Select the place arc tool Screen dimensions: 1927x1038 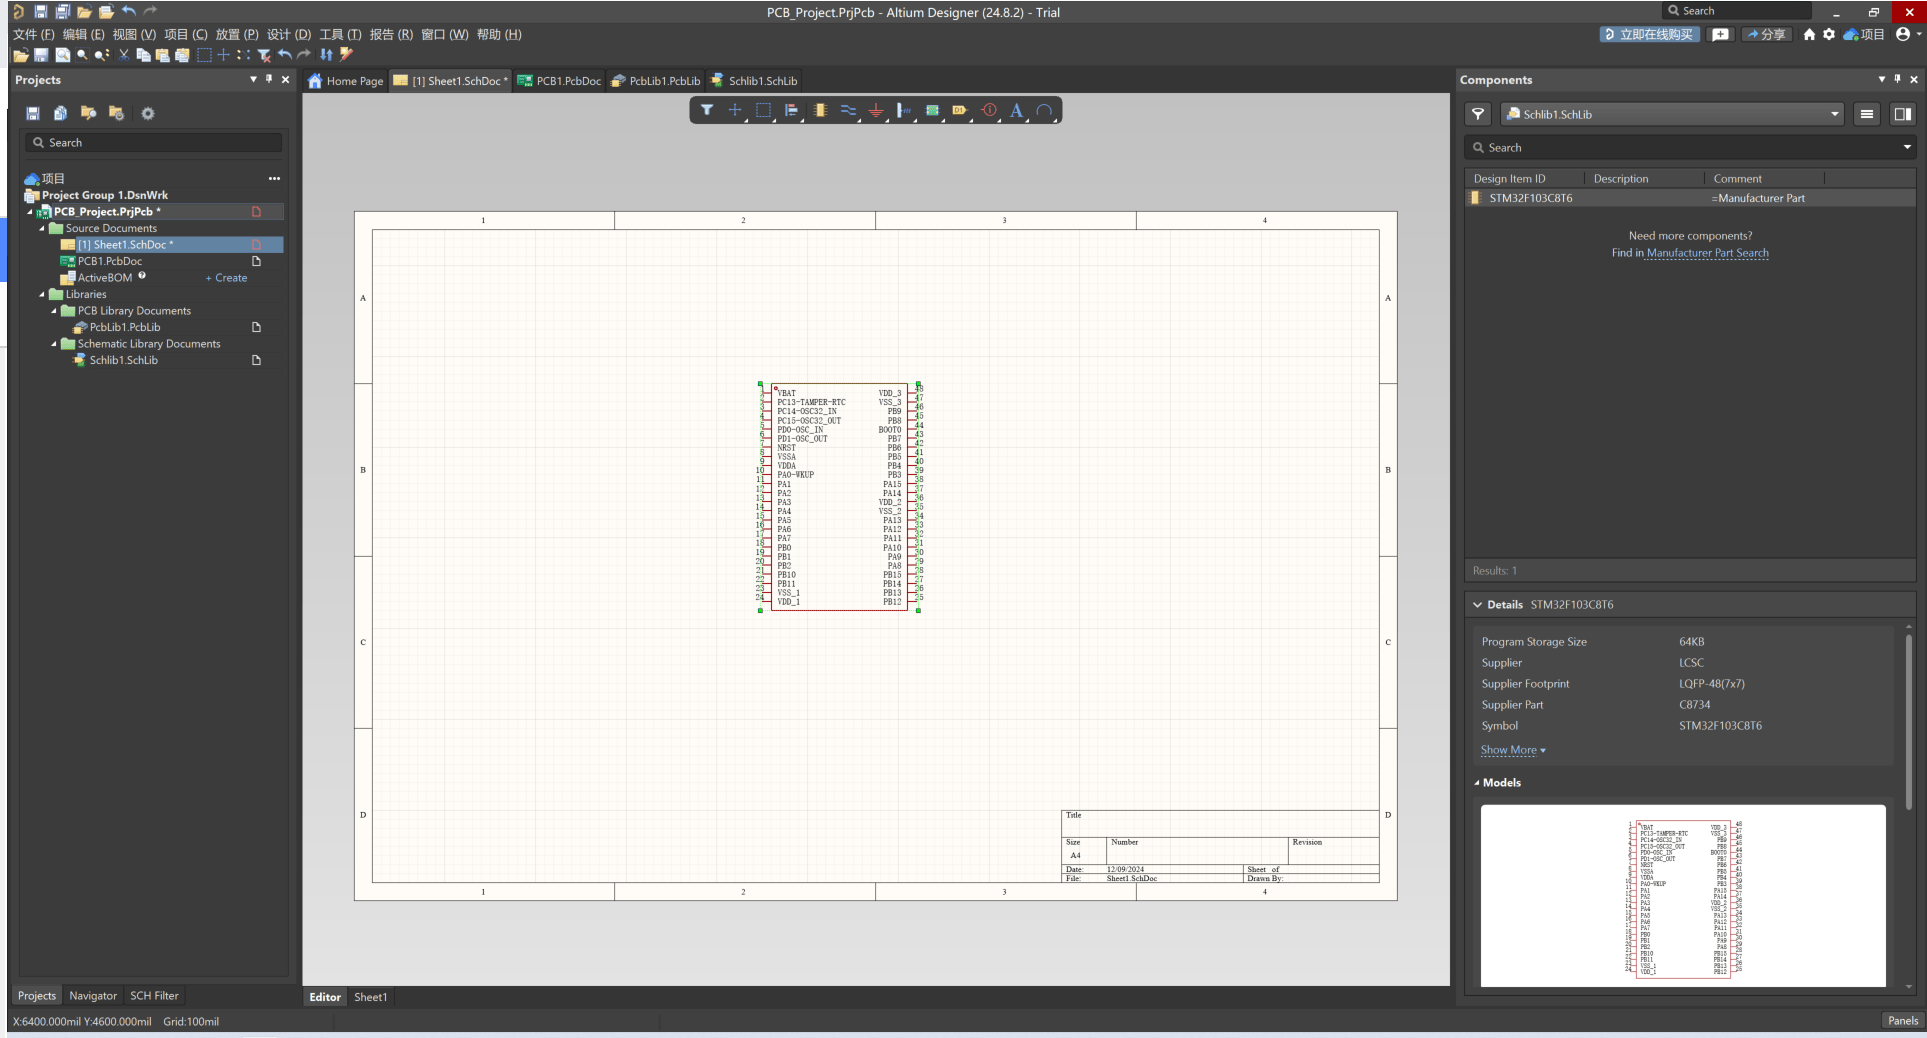[1045, 110]
